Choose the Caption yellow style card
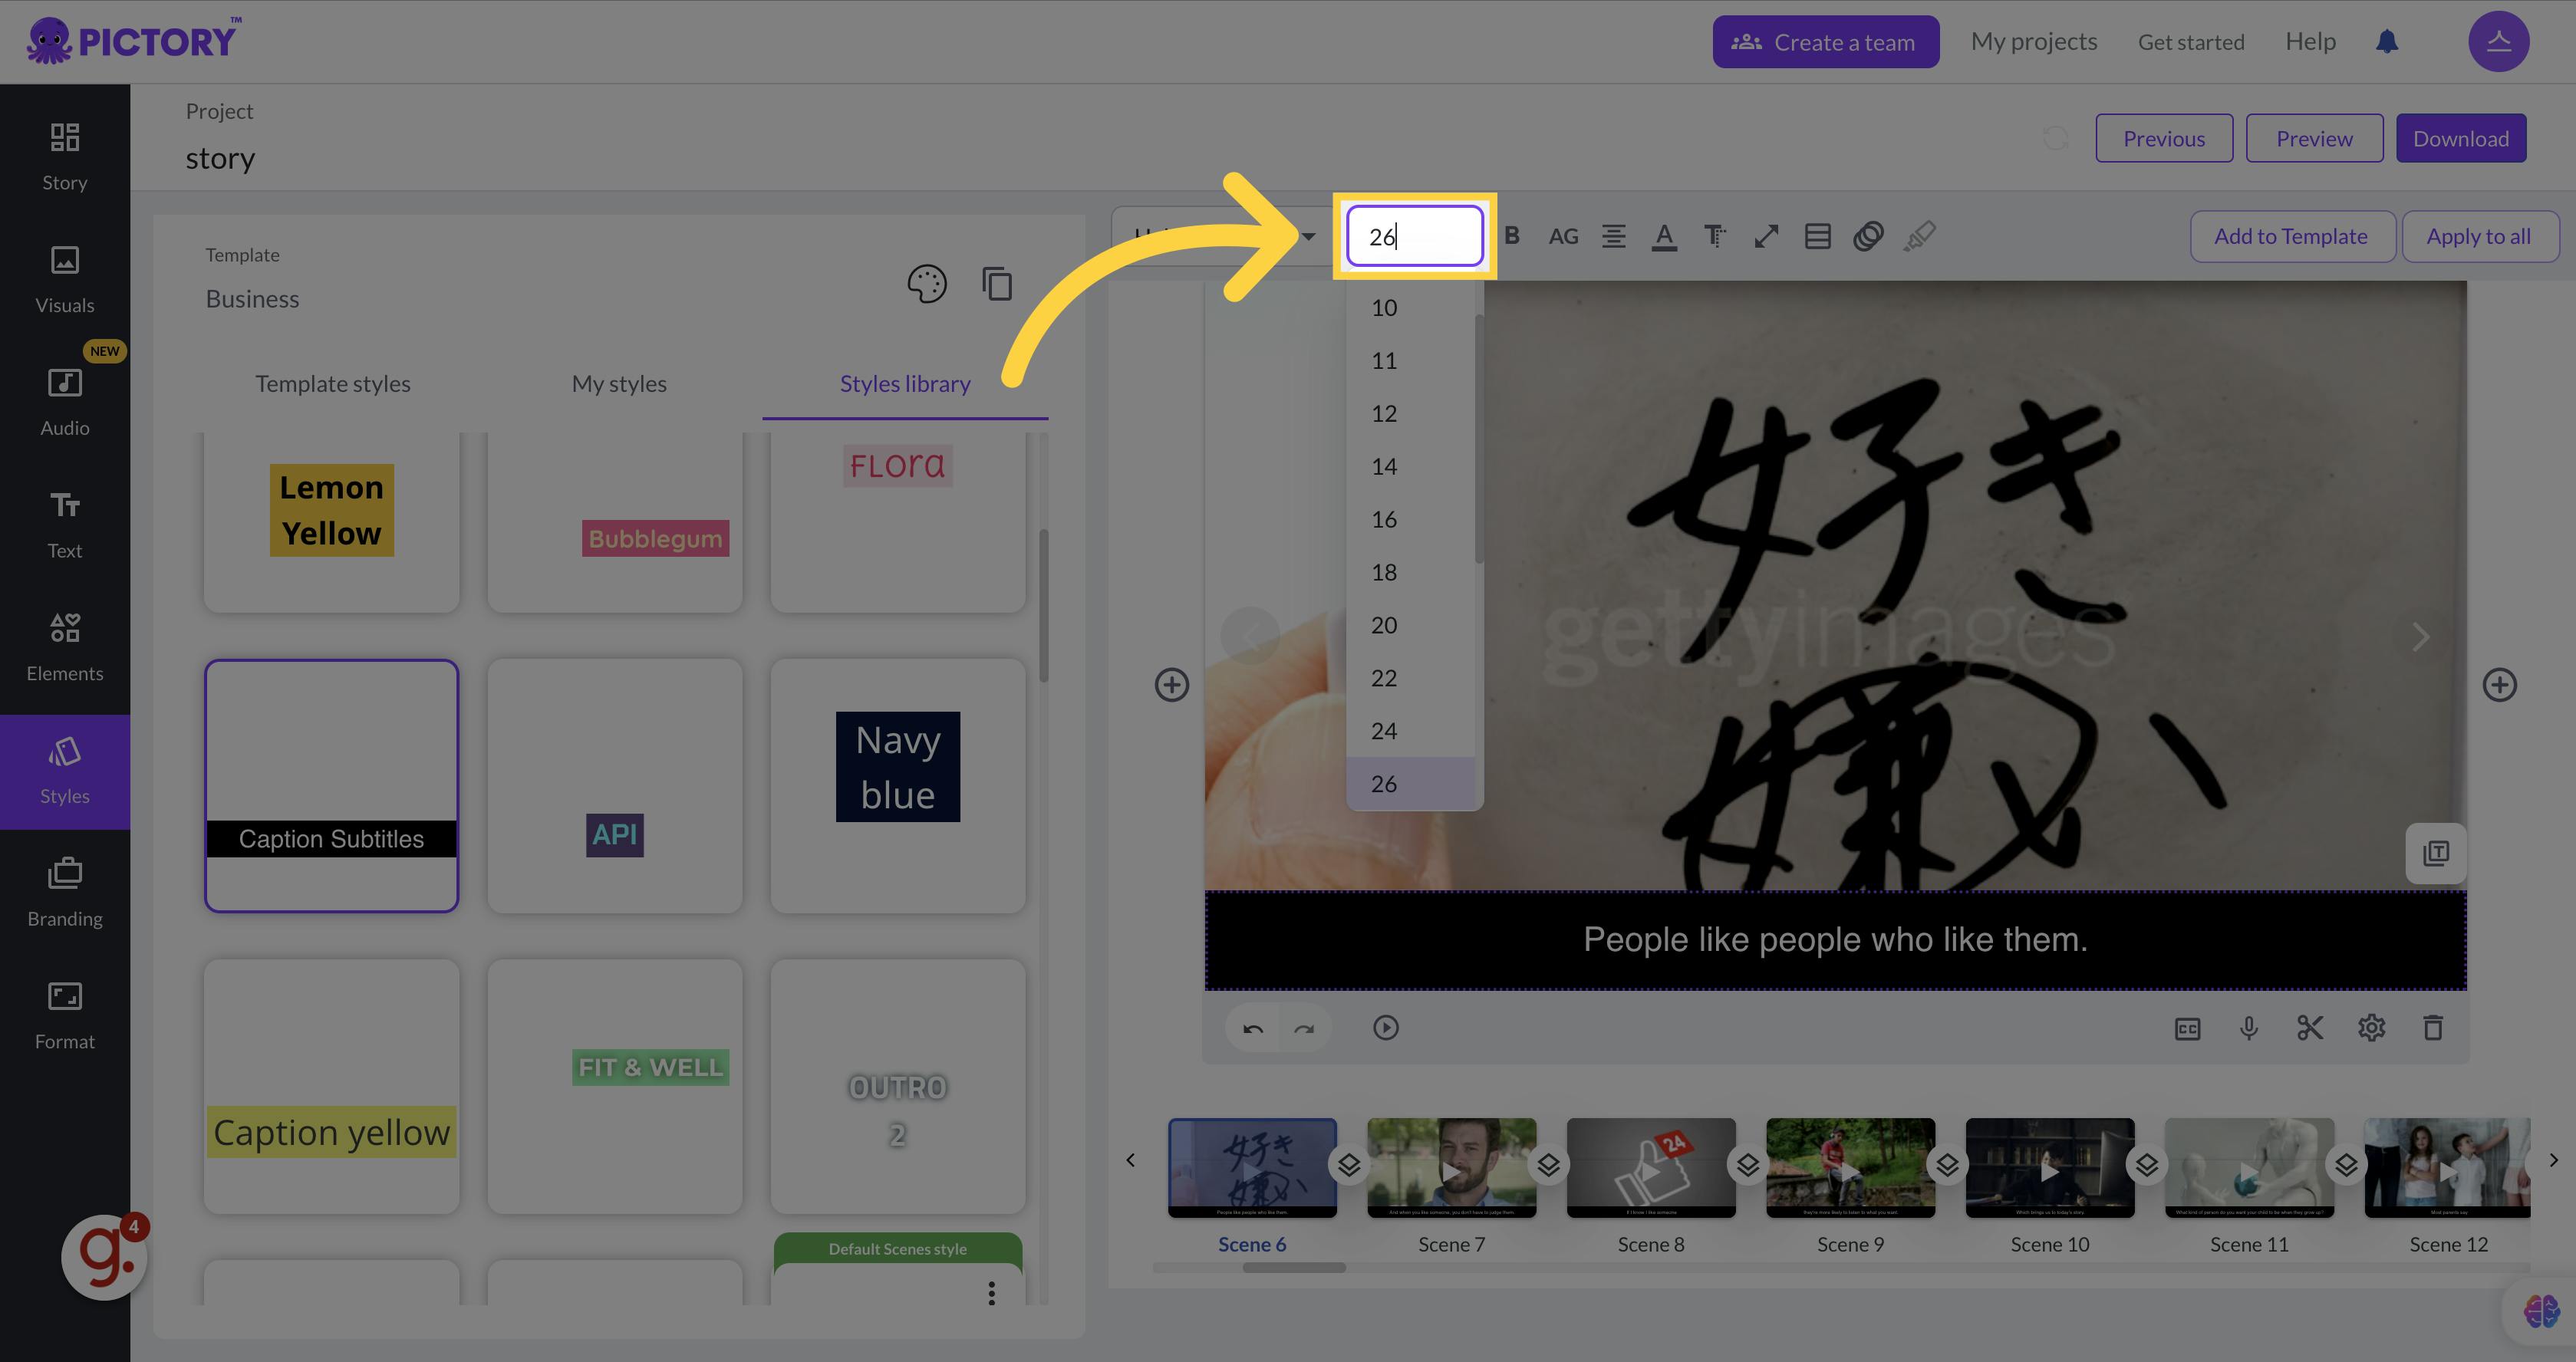Screen dimensions: 2576x1362 [331, 1087]
